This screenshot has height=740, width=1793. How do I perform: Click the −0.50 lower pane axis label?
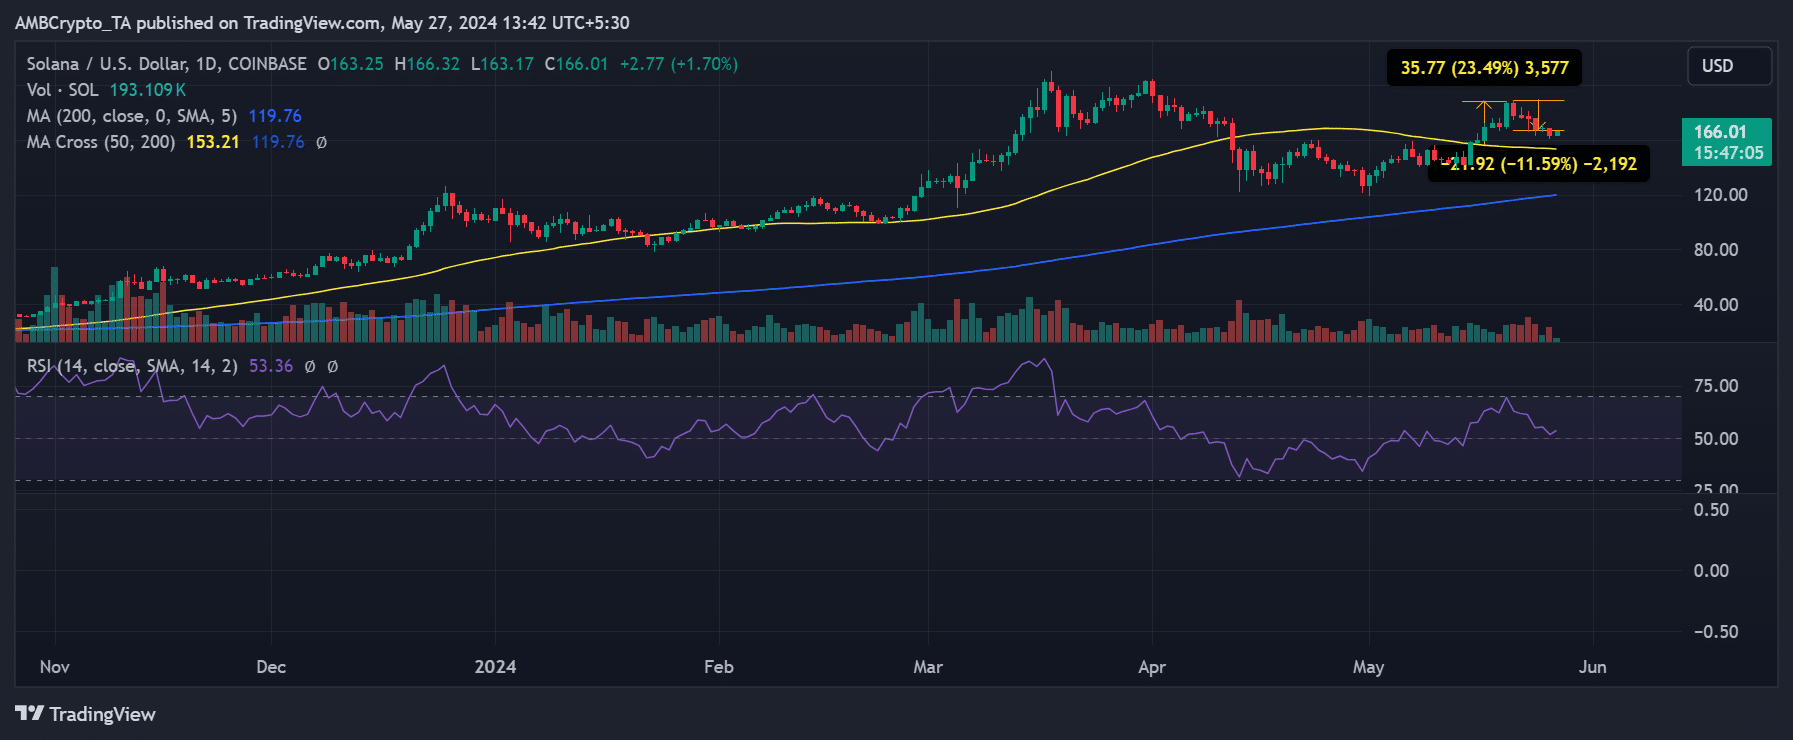point(1716,632)
